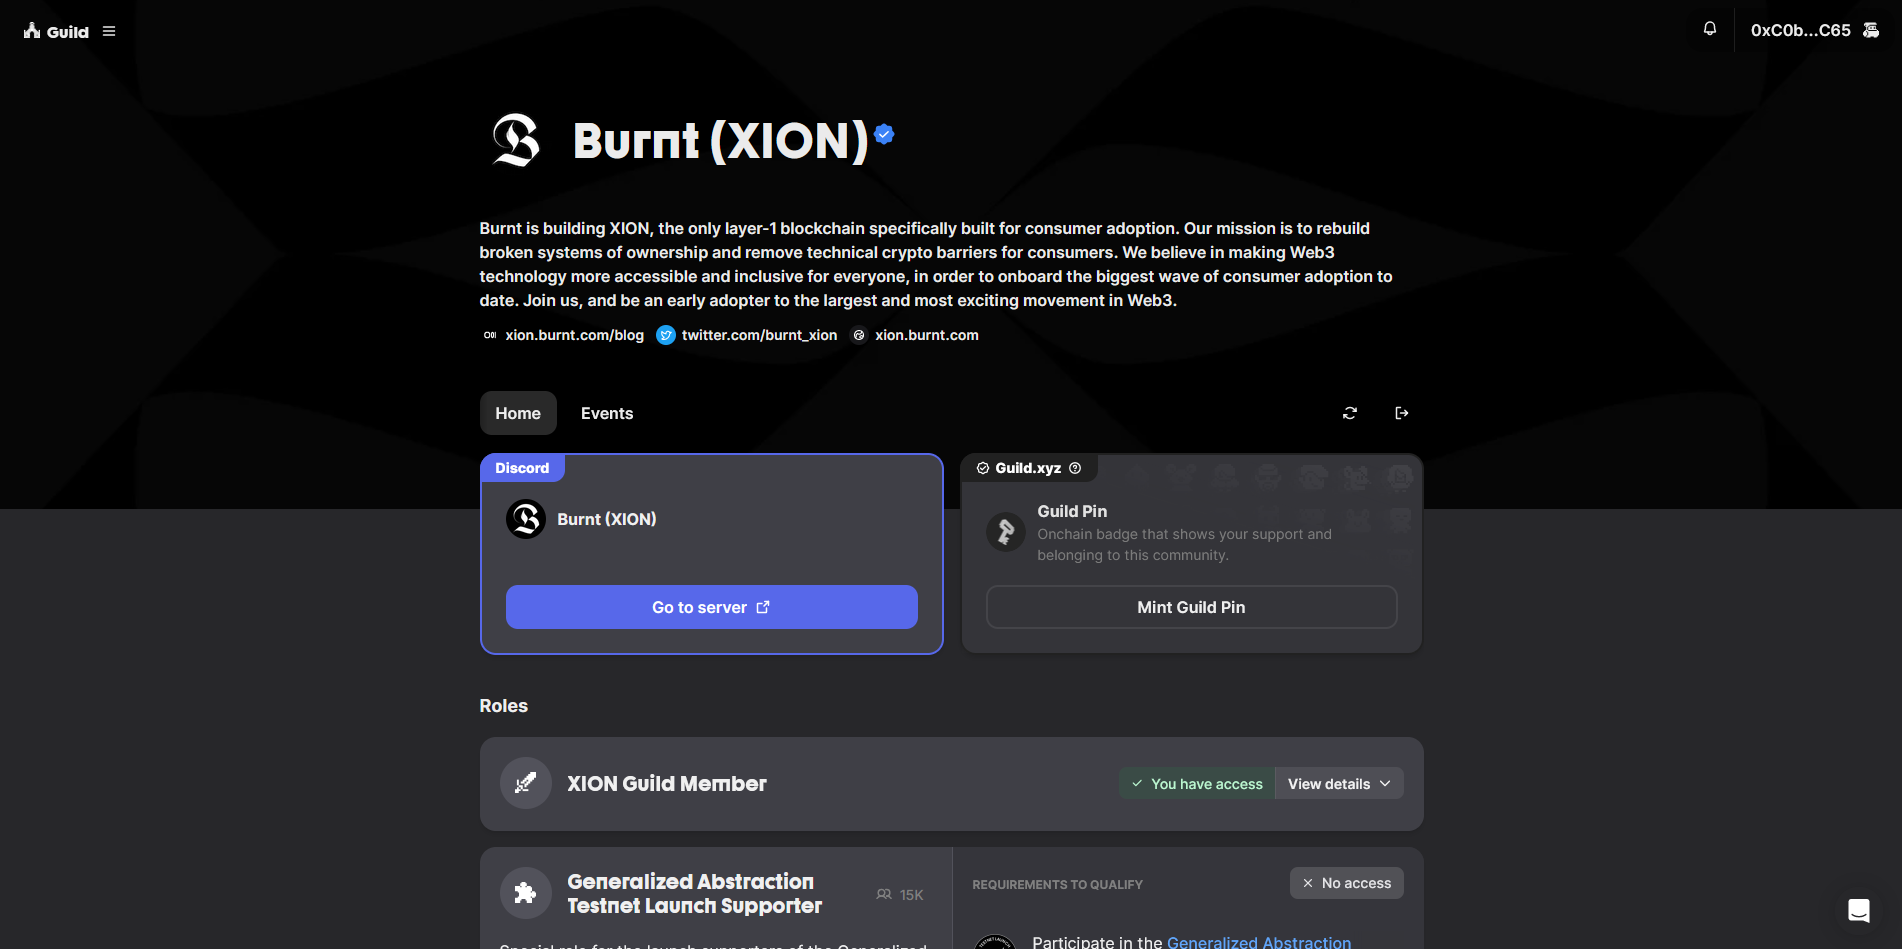Click the No access status badge
Screen dimensions: 1902x949
coord(1346,883)
